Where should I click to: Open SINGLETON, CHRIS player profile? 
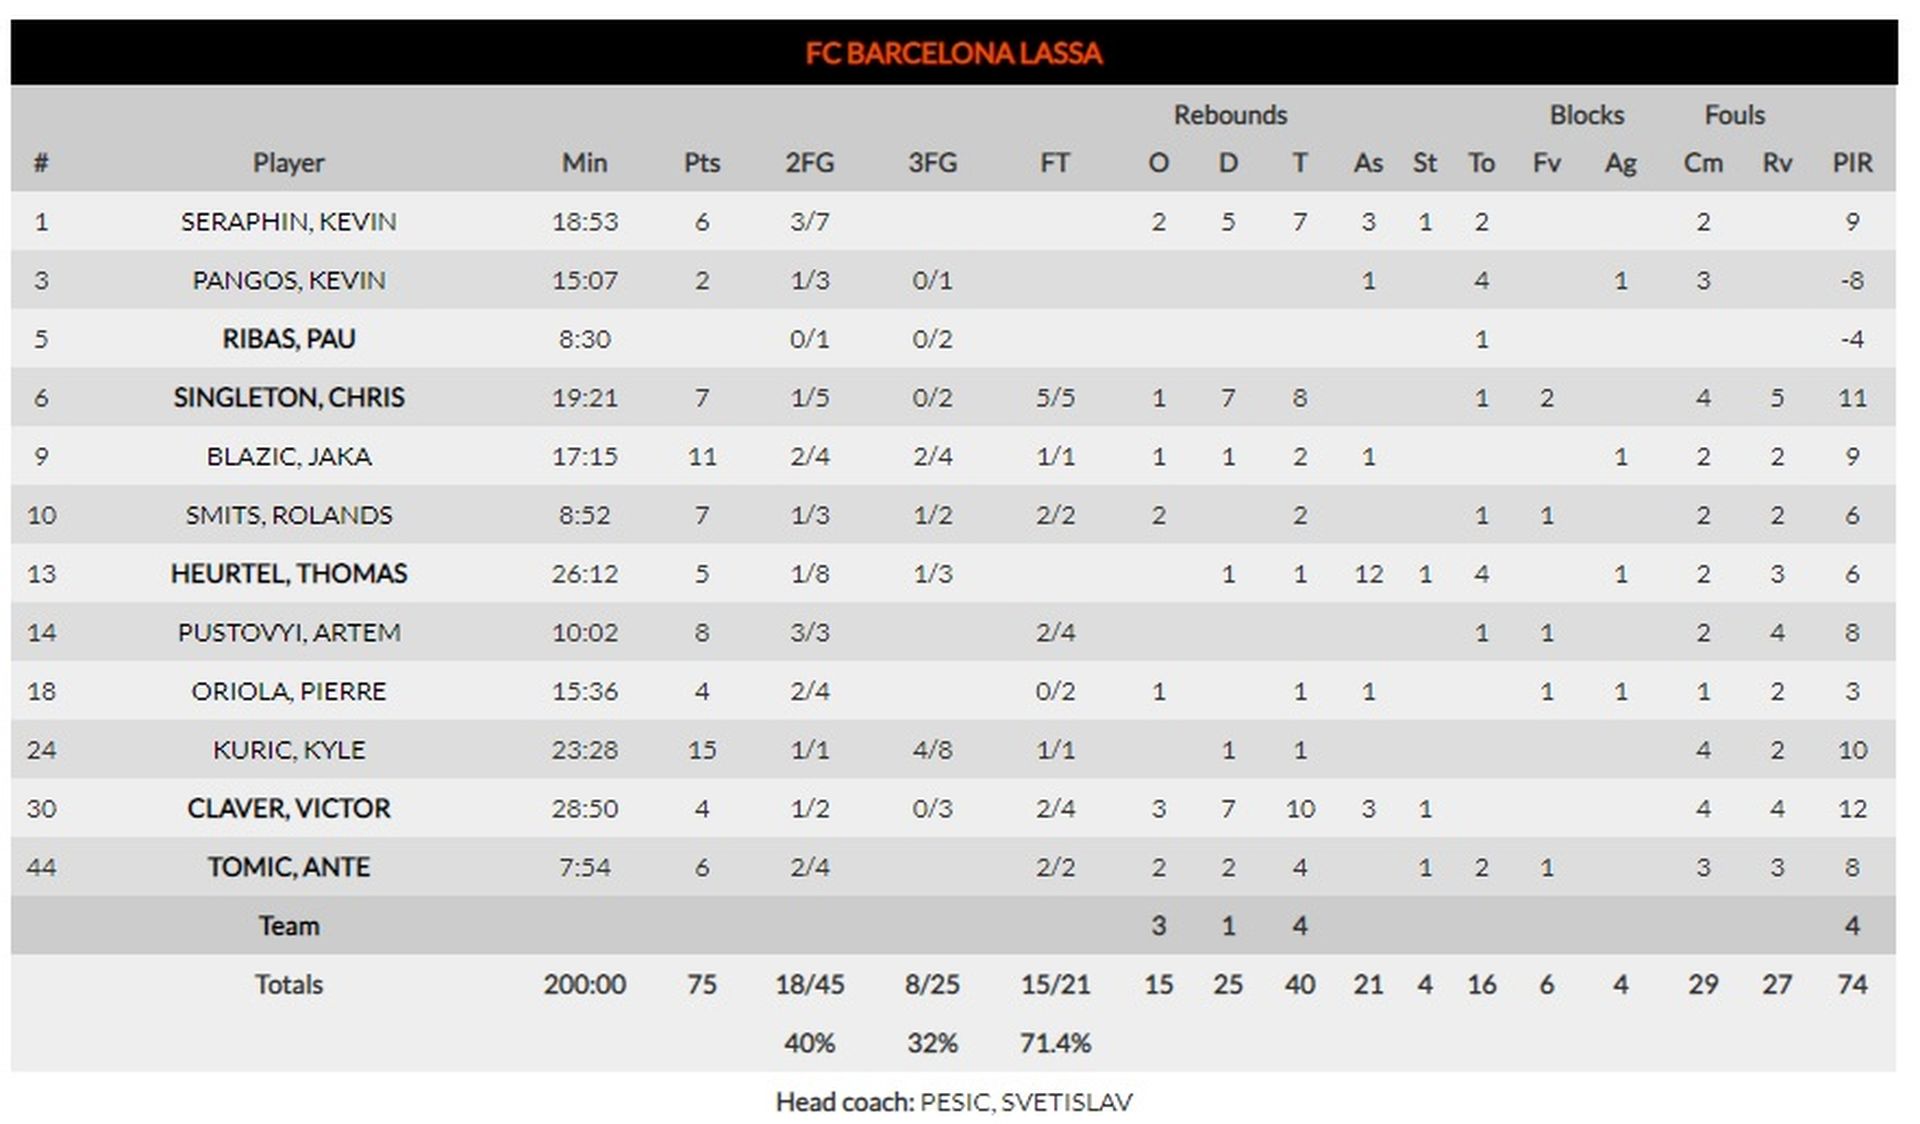click(288, 397)
